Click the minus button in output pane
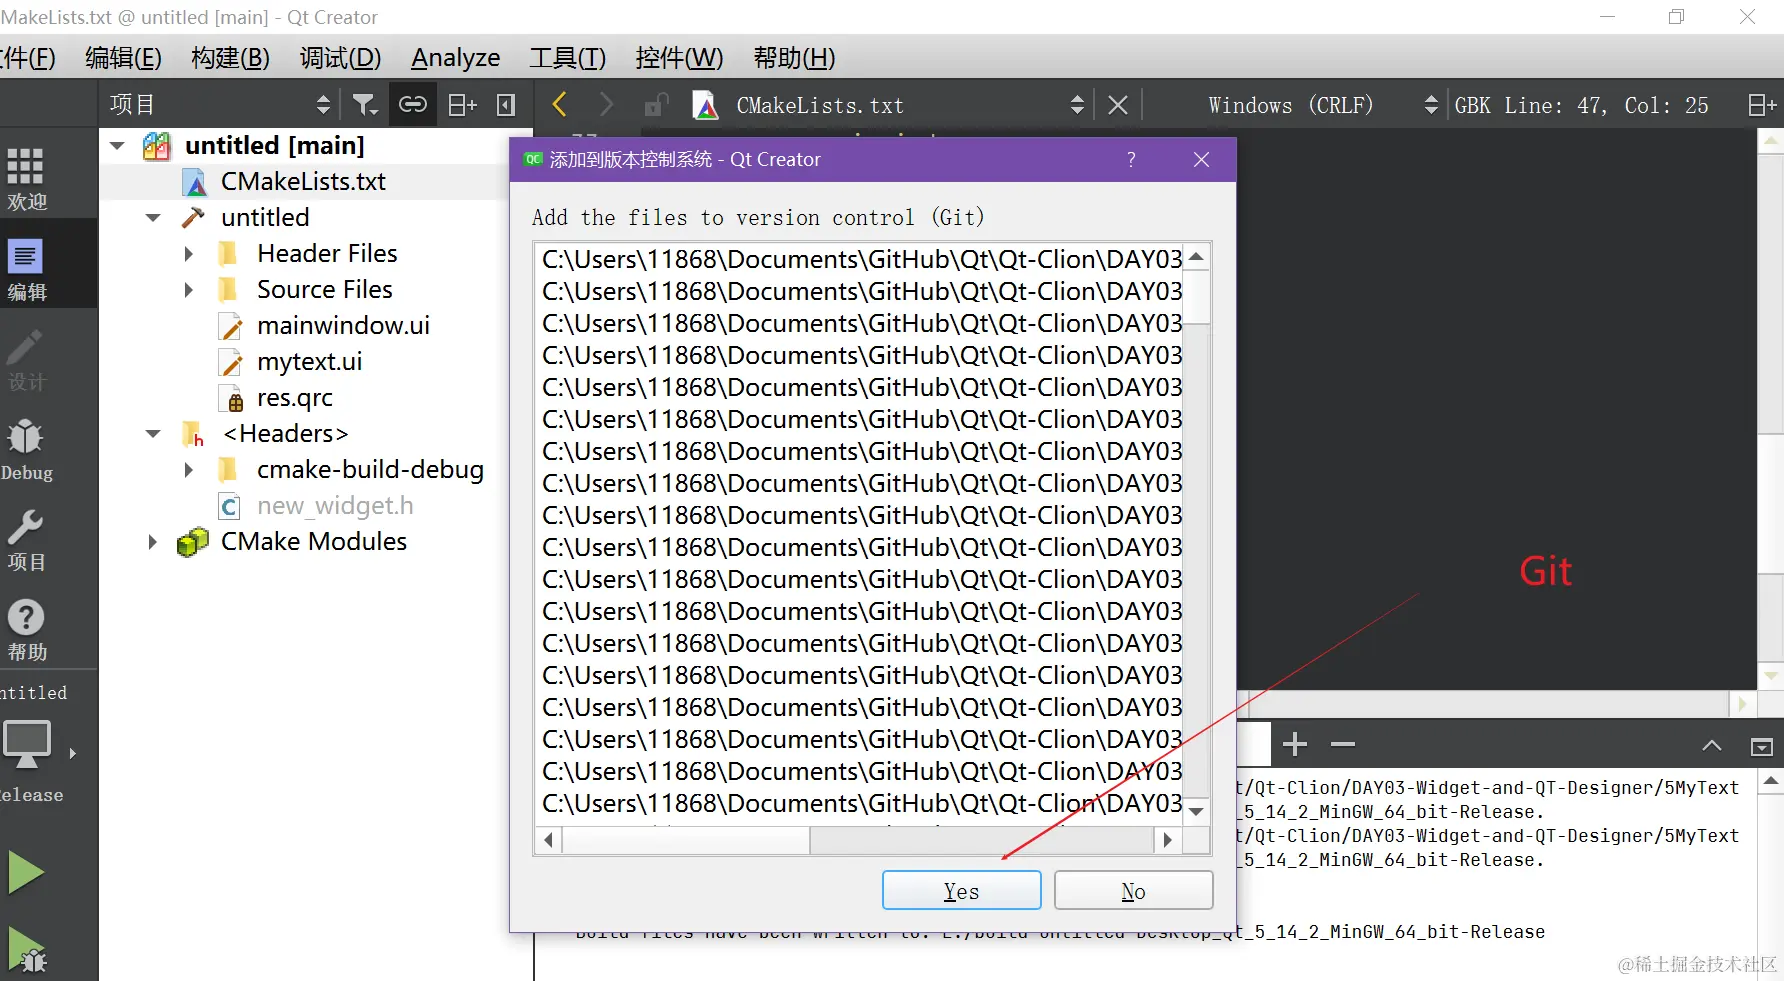The width and height of the screenshot is (1784, 981). [1343, 744]
